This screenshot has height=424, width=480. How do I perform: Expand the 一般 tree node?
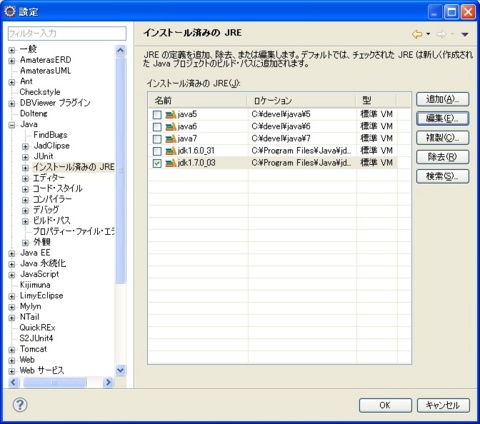click(x=12, y=50)
